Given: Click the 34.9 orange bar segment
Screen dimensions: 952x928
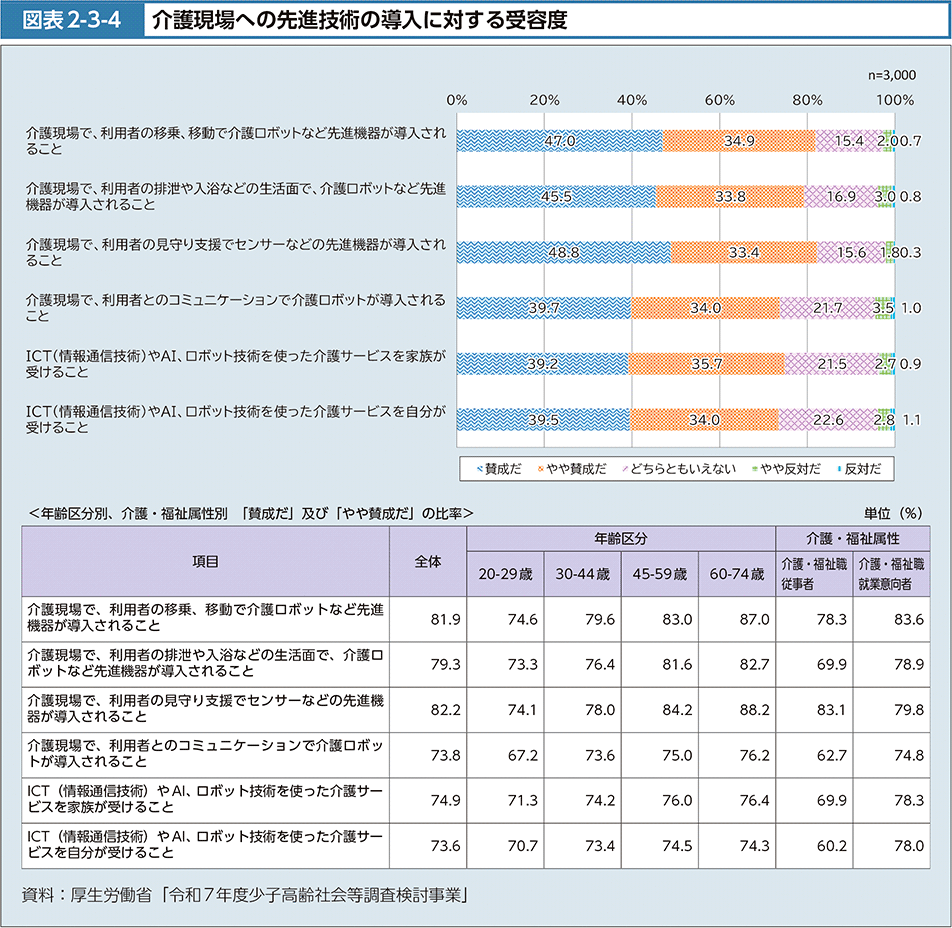Looking at the screenshot, I should (x=739, y=141).
